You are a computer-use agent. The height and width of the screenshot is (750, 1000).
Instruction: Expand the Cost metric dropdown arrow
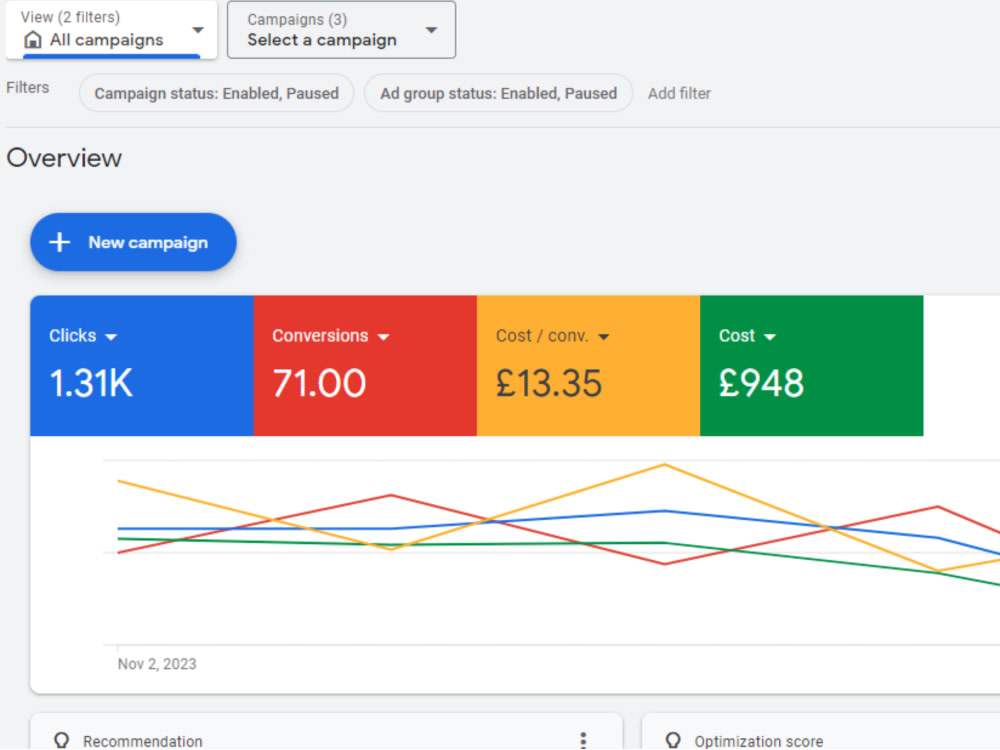coord(770,337)
